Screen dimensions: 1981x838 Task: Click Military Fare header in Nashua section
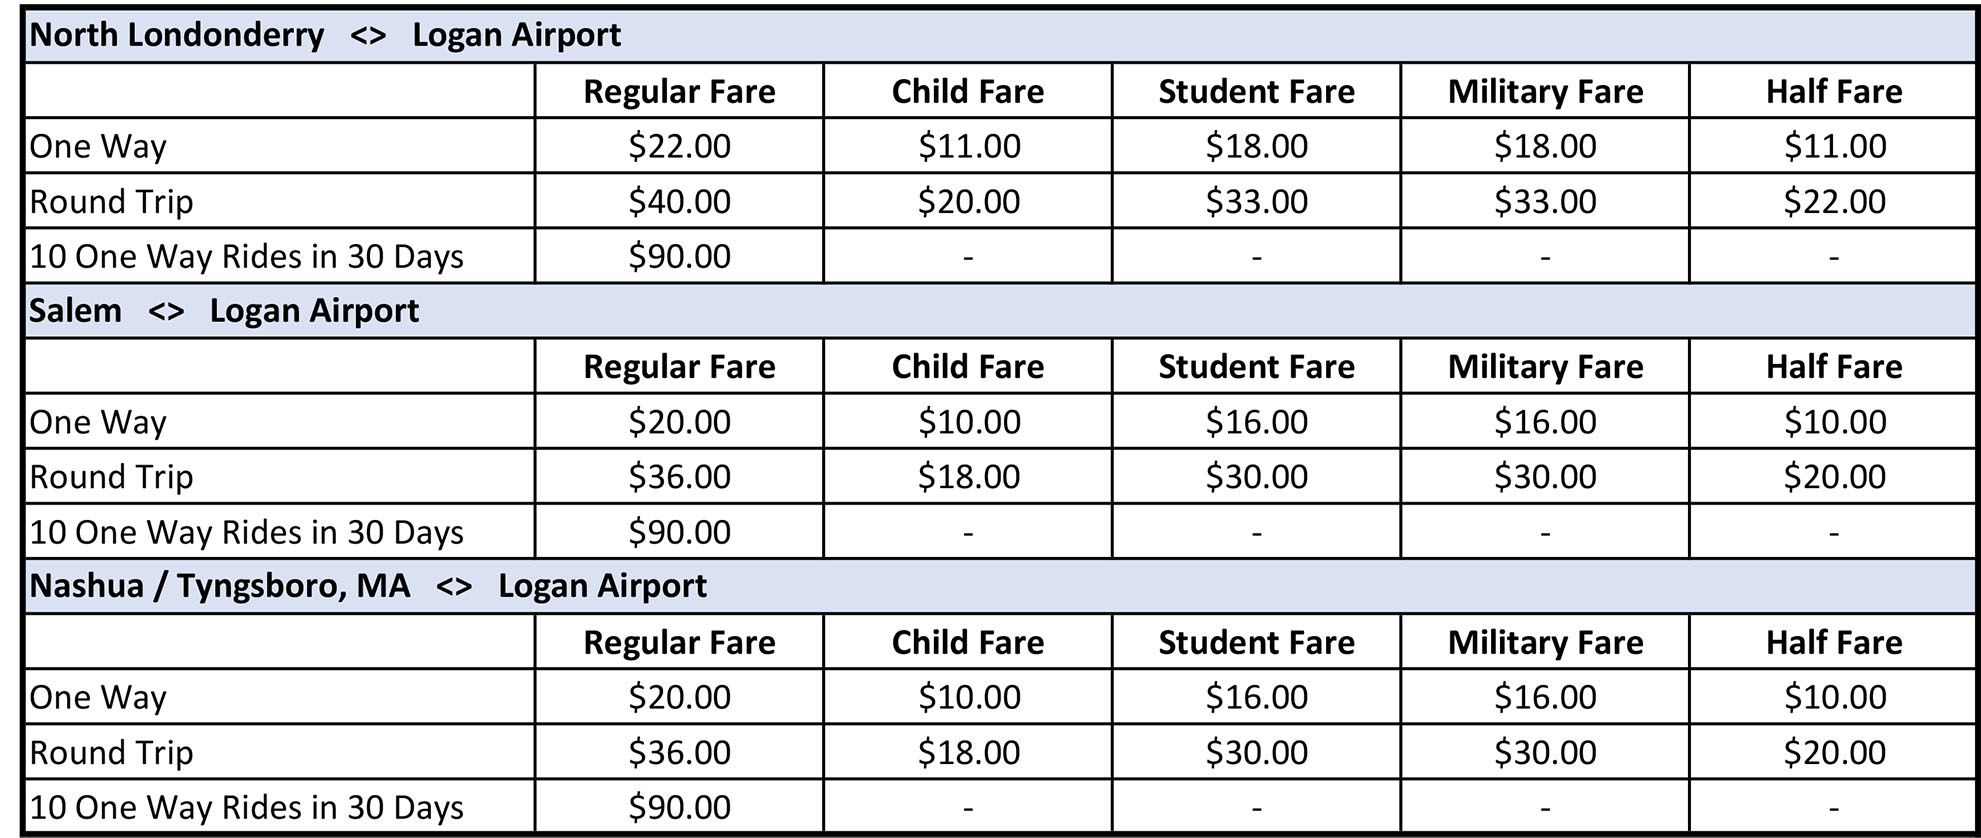[1545, 642]
